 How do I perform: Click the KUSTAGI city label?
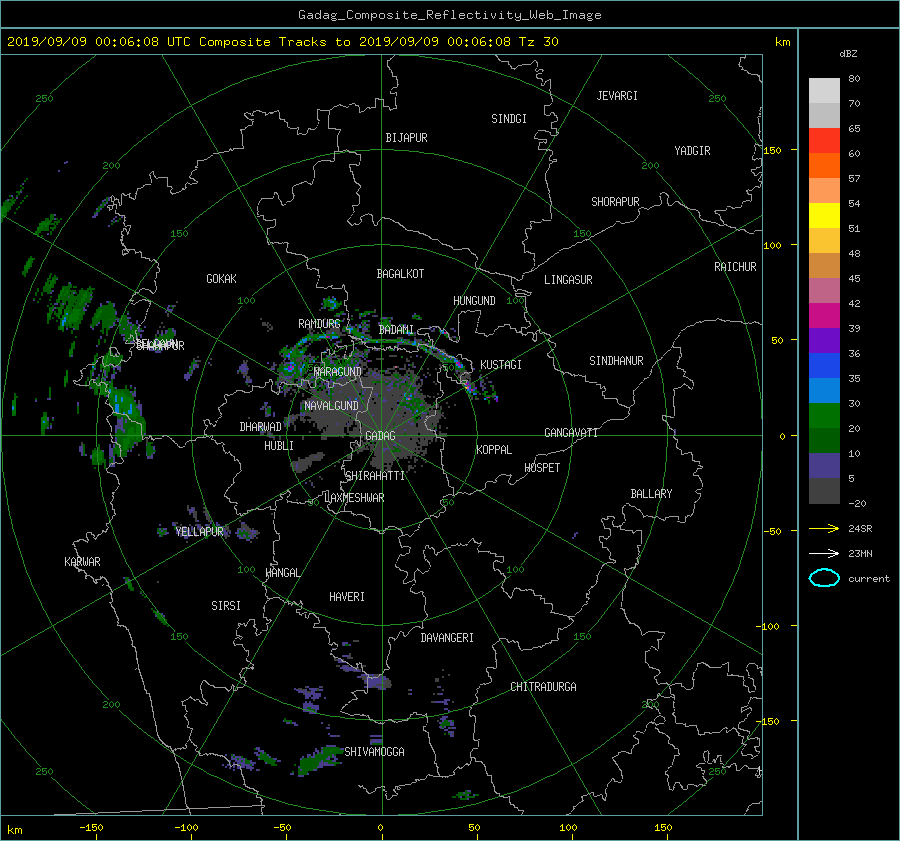pyautogui.click(x=501, y=365)
